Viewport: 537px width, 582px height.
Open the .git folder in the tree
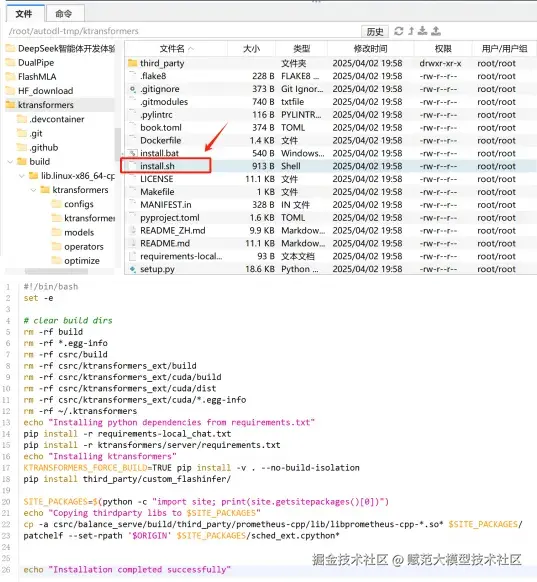coord(36,133)
